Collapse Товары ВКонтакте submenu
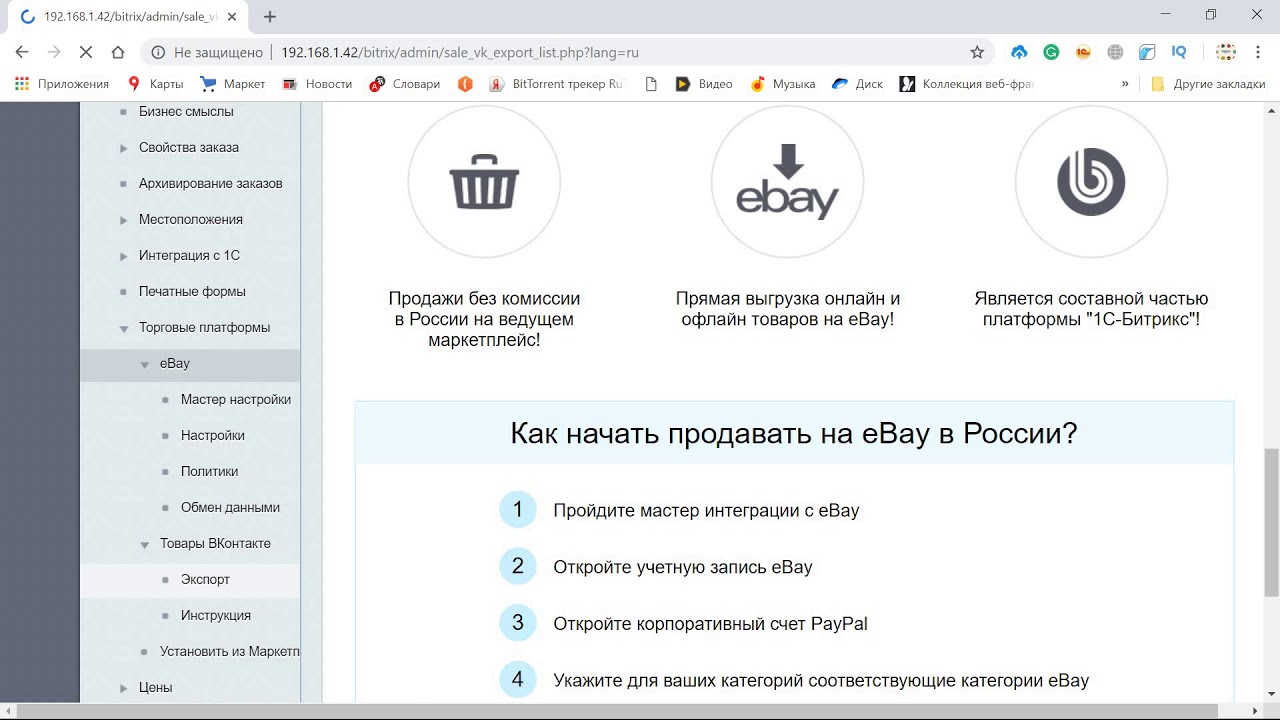The height and width of the screenshot is (720, 1280). [145, 544]
